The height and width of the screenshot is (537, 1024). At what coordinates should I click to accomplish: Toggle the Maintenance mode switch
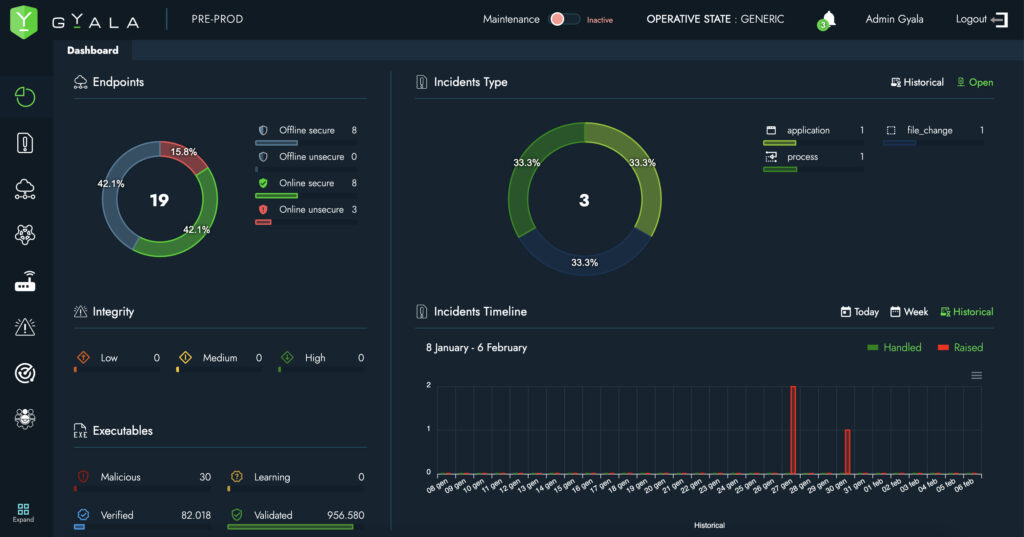pyautogui.click(x=565, y=20)
